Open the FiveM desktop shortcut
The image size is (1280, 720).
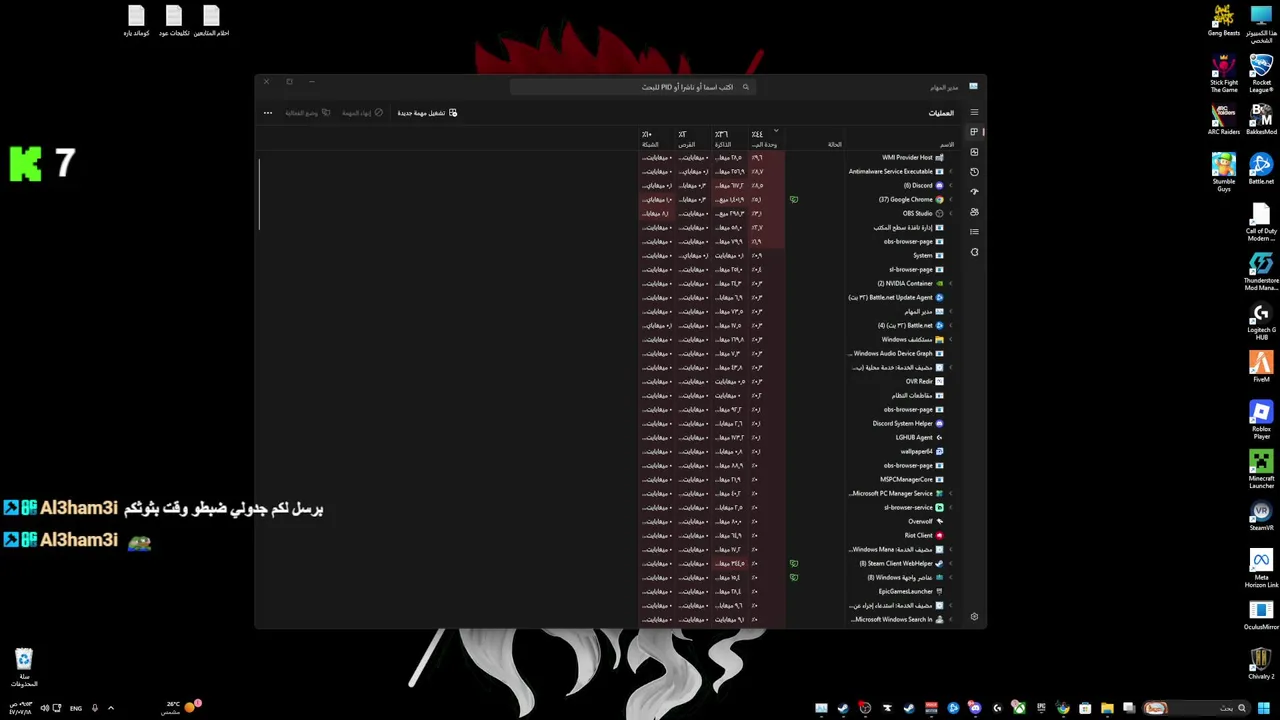pos(1261,366)
